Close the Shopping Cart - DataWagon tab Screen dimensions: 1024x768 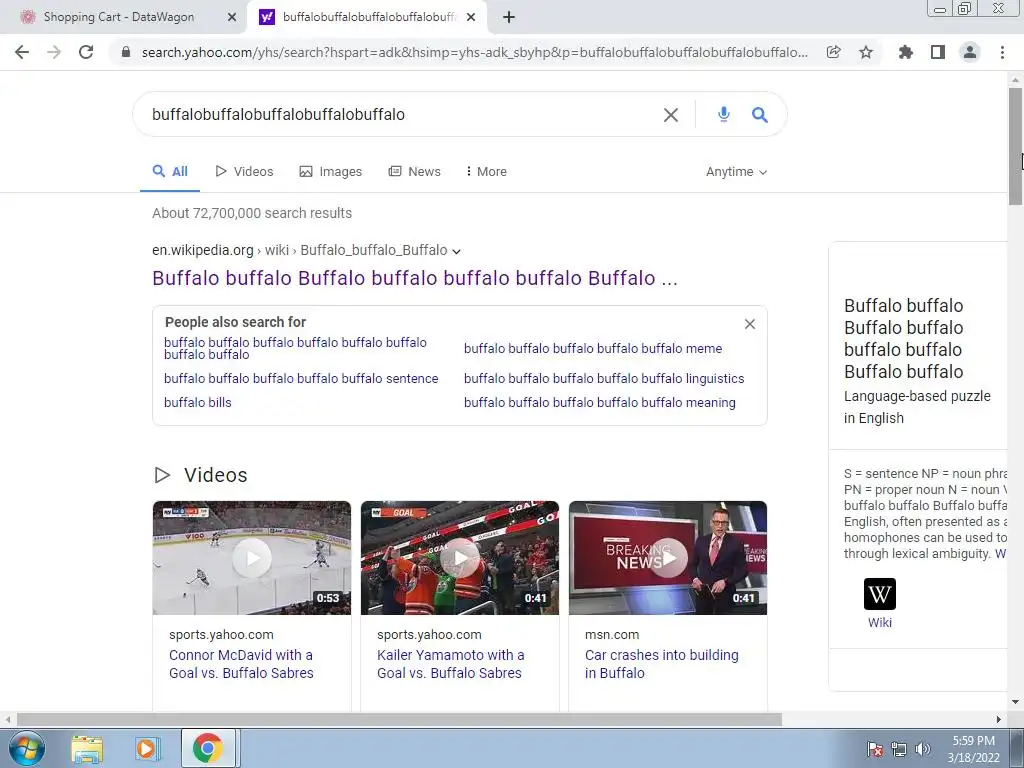[x=232, y=18]
